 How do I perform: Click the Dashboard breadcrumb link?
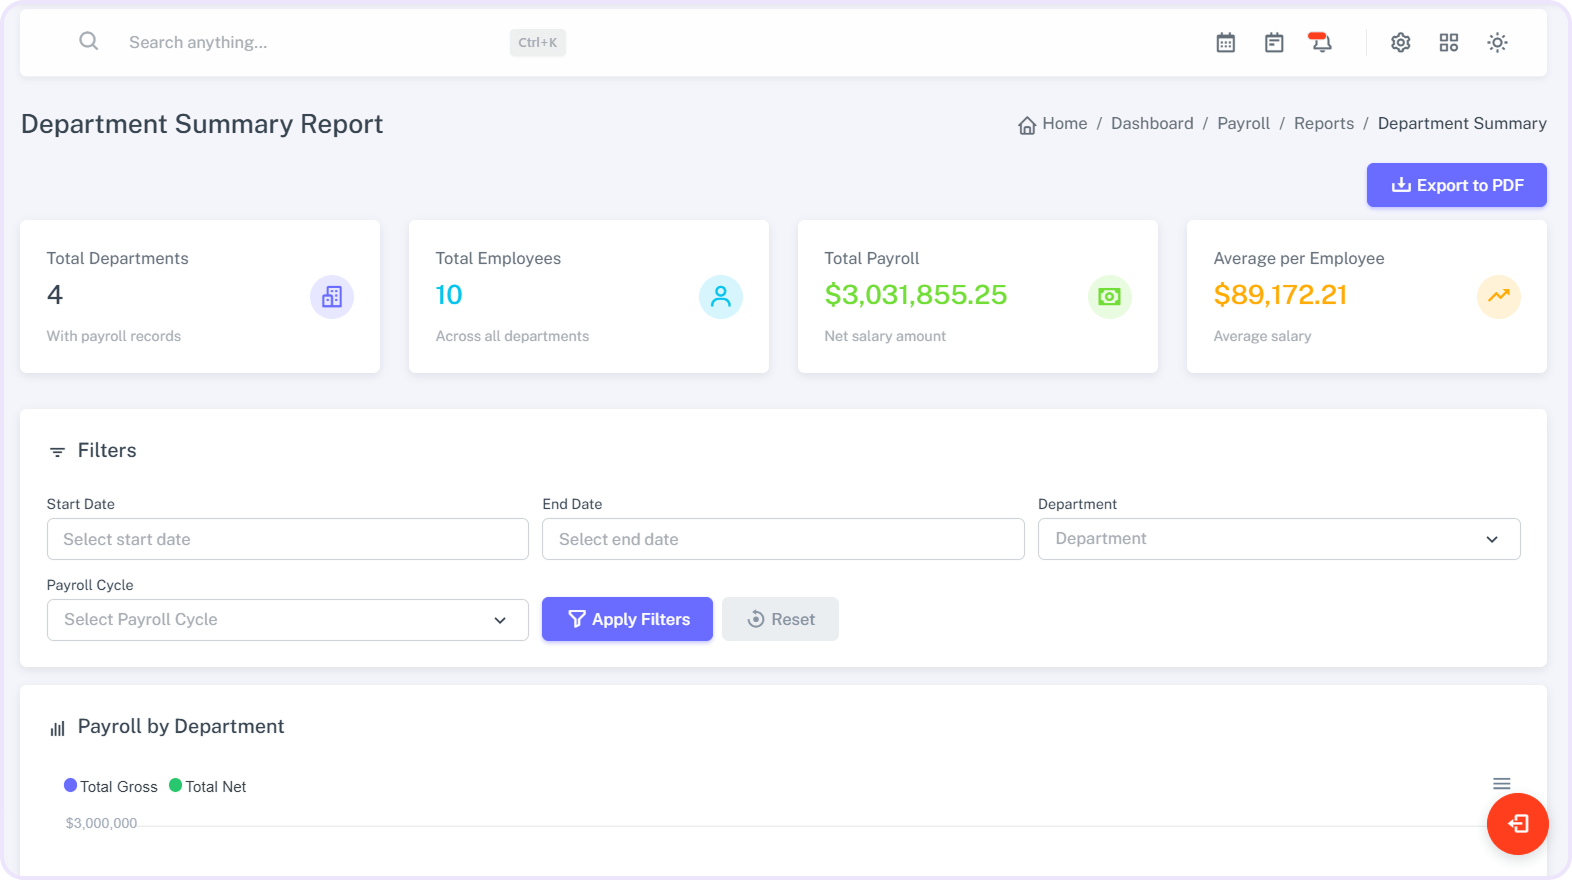coord(1151,124)
